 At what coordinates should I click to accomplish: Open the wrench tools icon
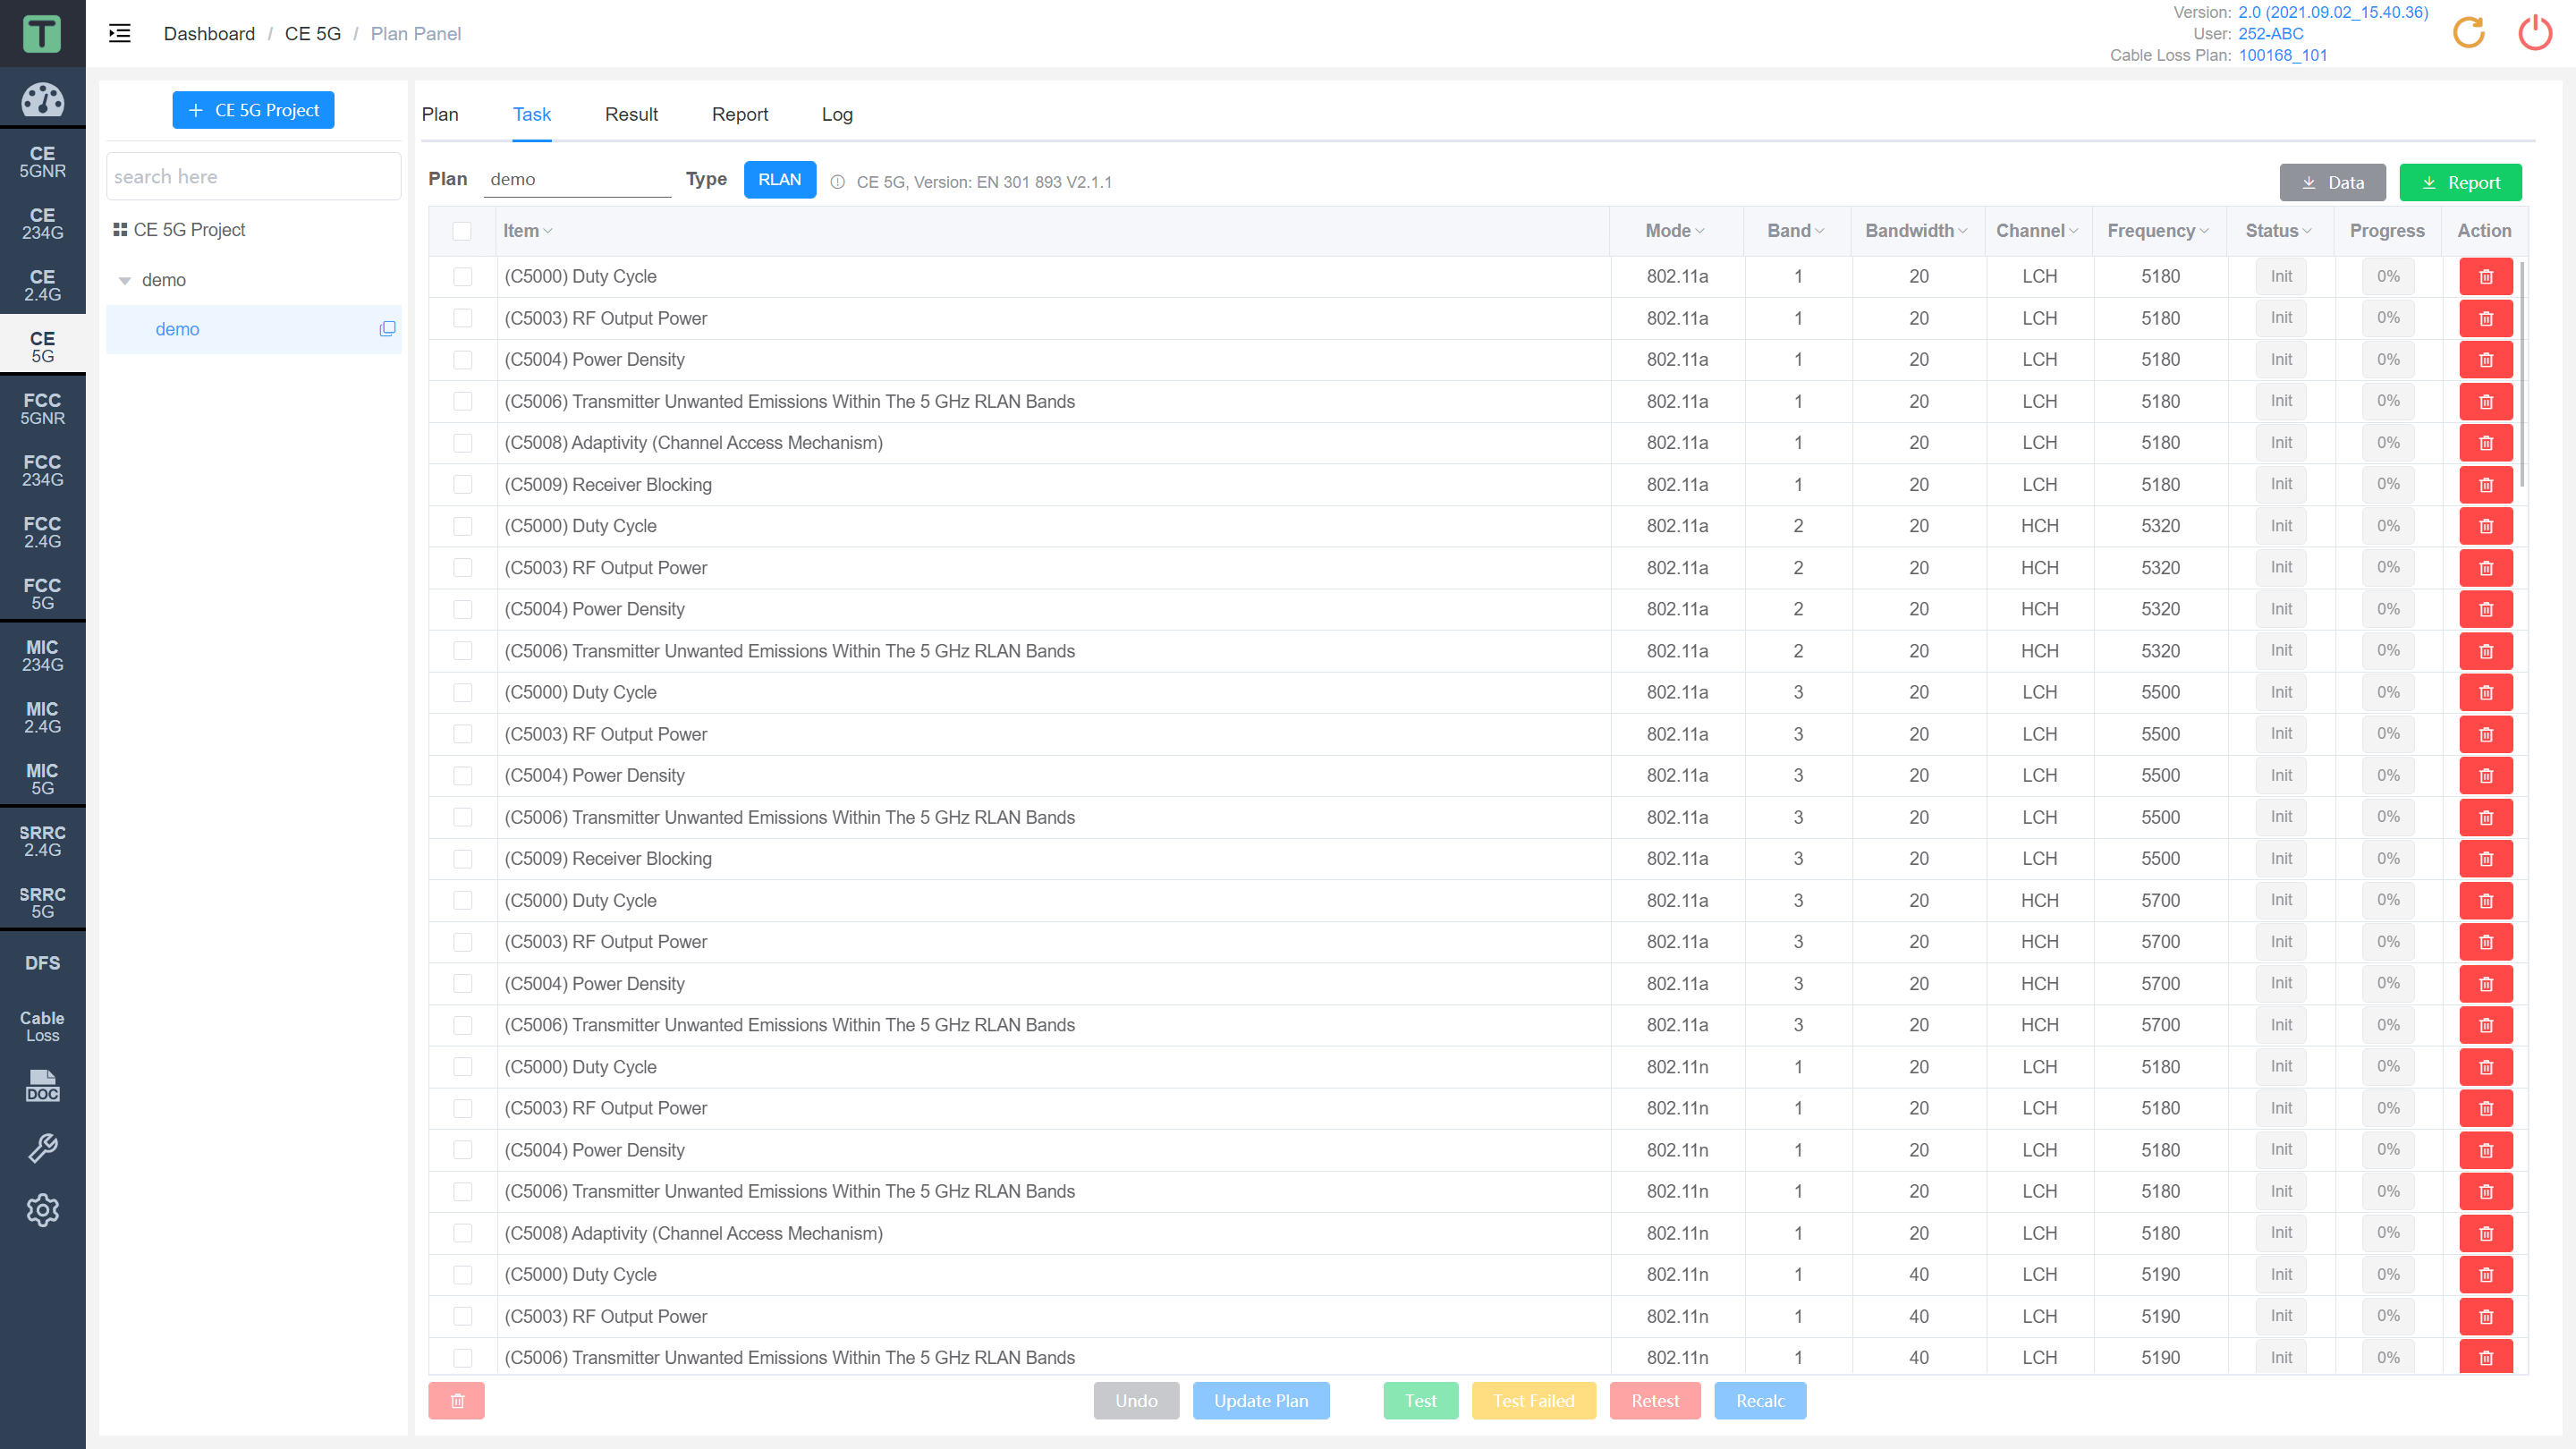[x=42, y=1148]
